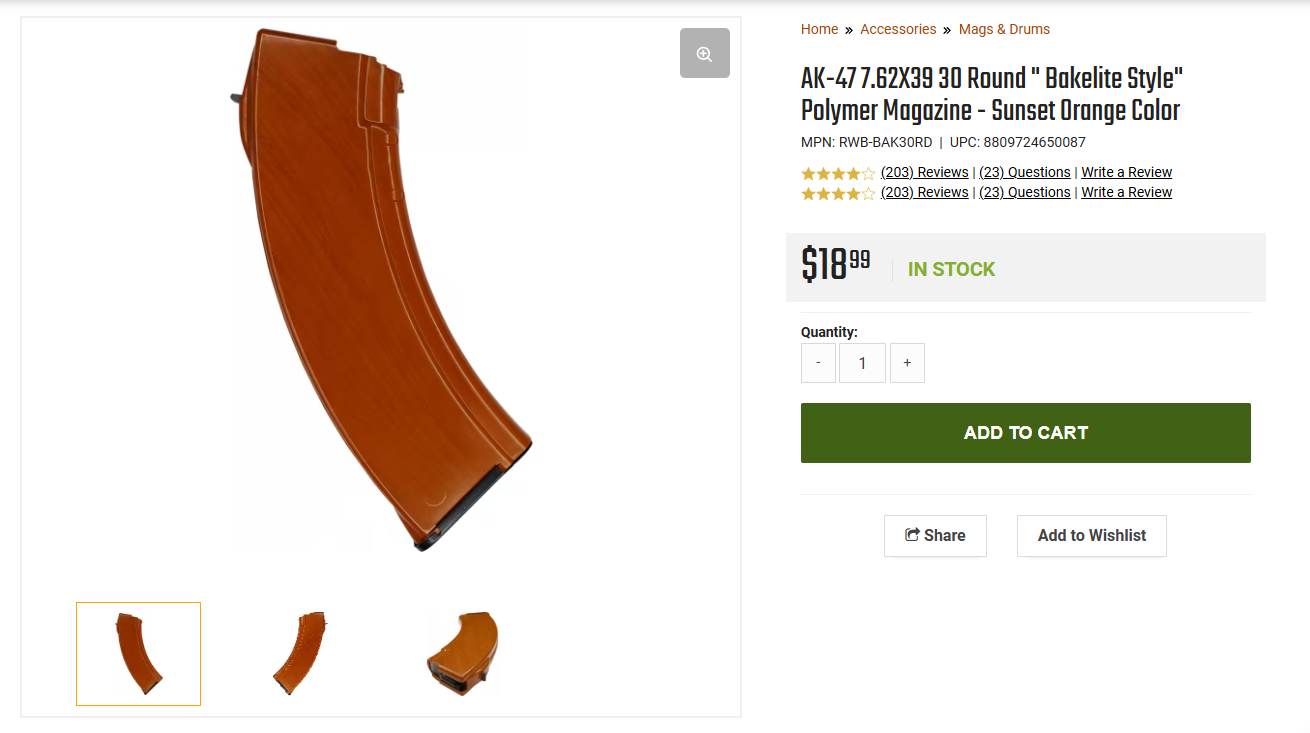1310x733 pixels.
Task: Open the first (203) Reviews link
Action: pos(924,172)
